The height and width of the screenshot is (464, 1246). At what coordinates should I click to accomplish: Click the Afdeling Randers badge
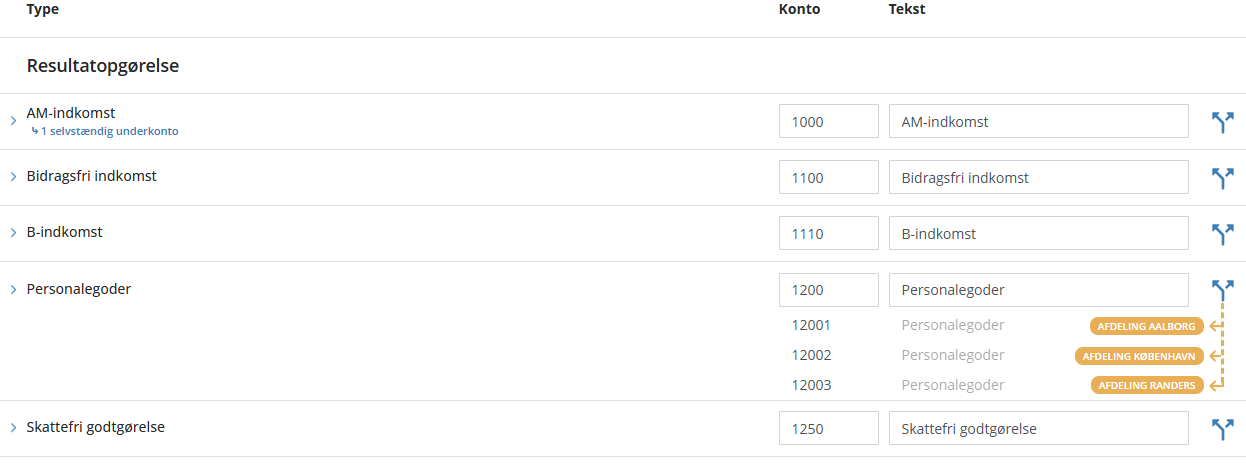pos(1146,386)
